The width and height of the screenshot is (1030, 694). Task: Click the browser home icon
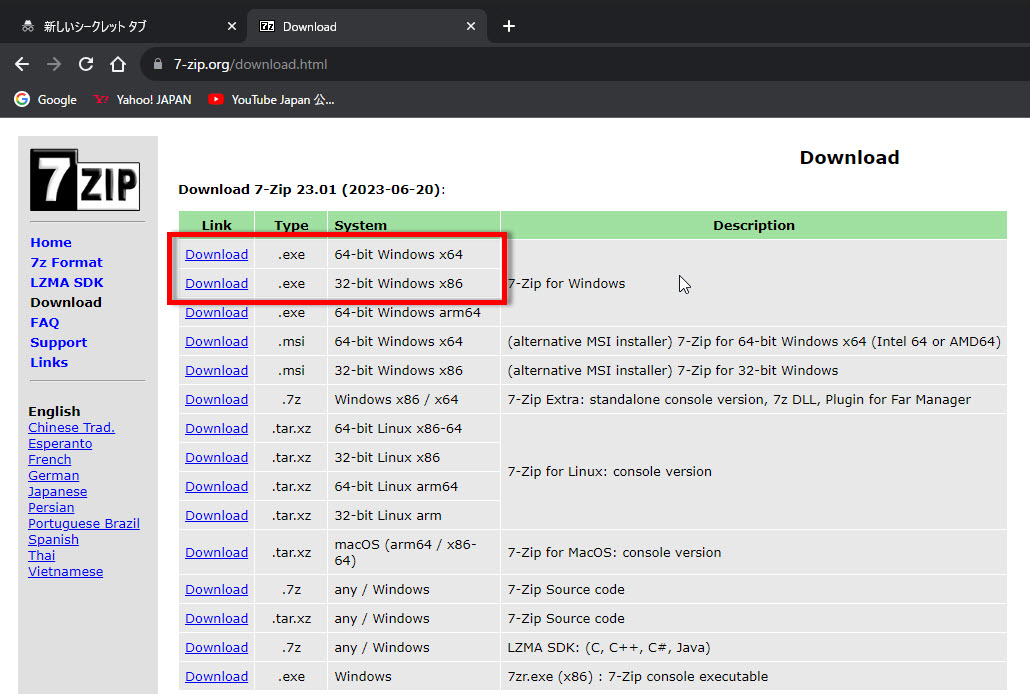coord(118,64)
